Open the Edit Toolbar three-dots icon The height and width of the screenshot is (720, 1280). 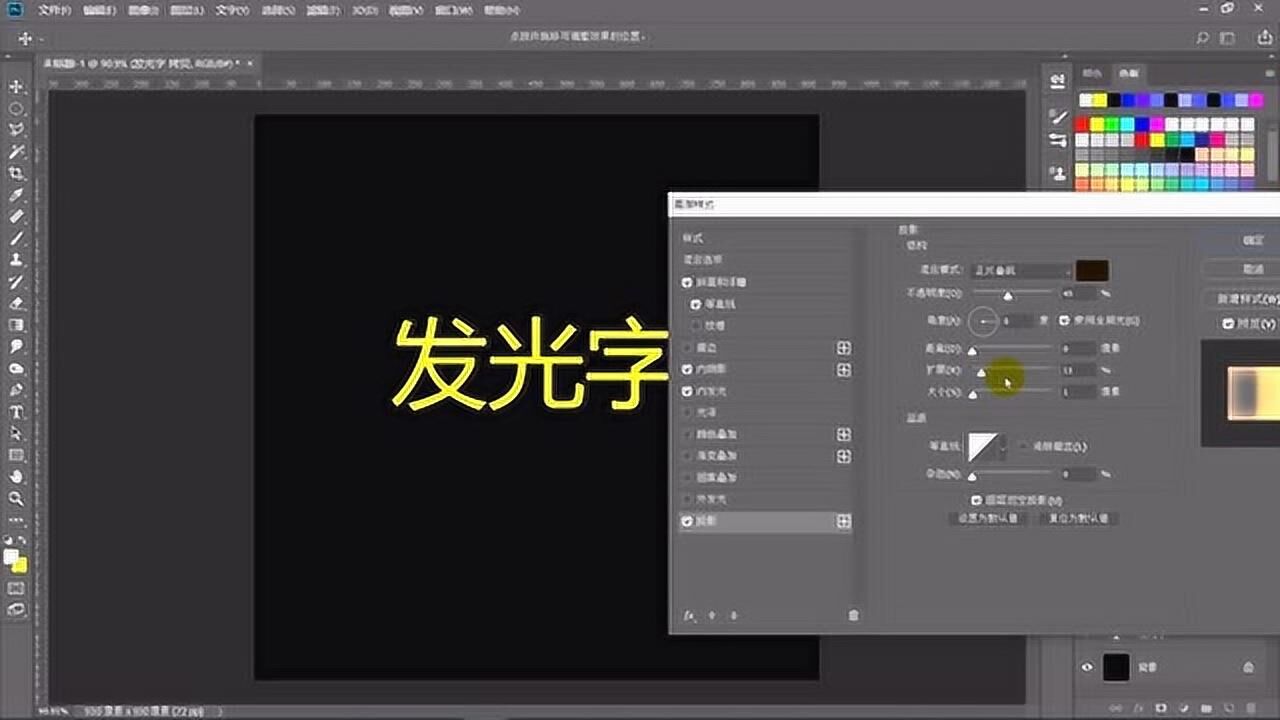tap(16, 520)
